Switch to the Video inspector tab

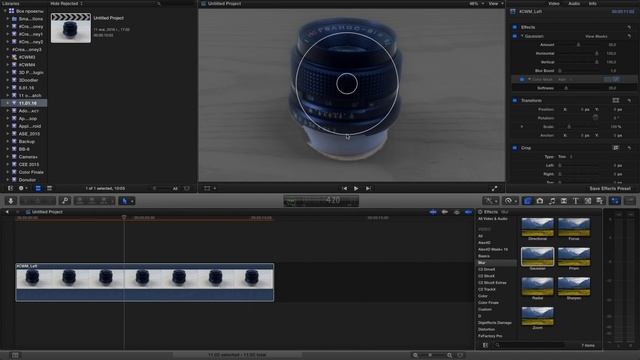[x=553, y=4]
